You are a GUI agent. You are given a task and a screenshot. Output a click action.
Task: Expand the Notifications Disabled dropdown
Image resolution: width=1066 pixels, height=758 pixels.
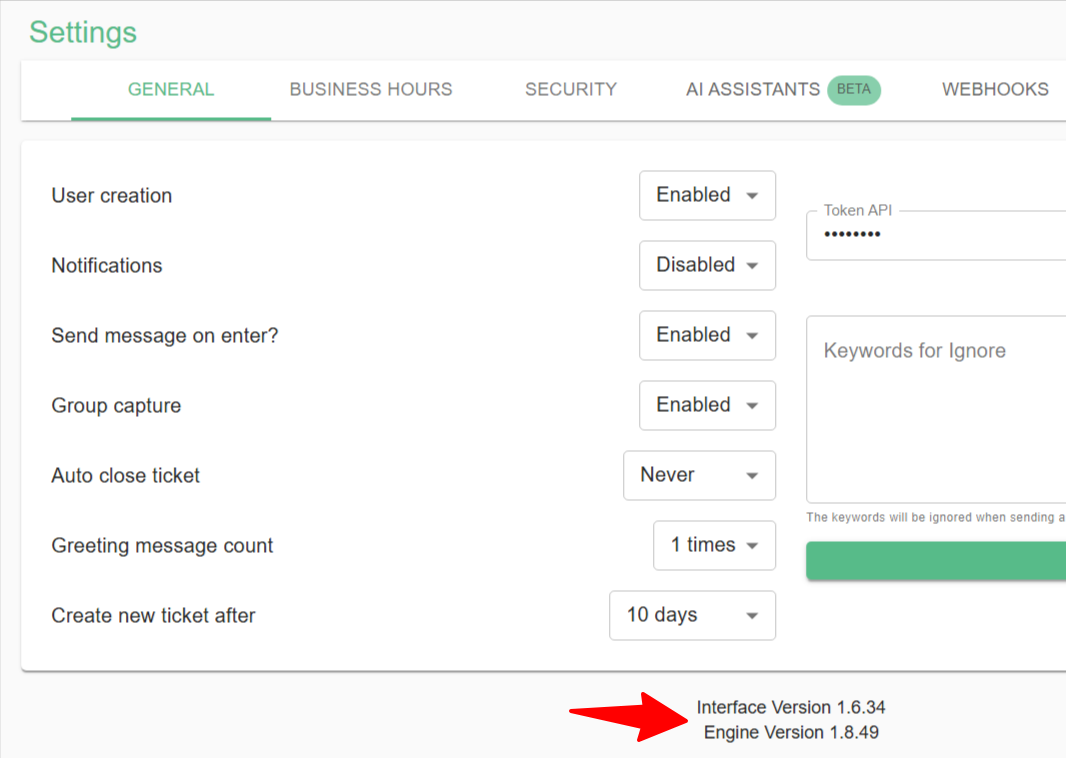pos(707,265)
